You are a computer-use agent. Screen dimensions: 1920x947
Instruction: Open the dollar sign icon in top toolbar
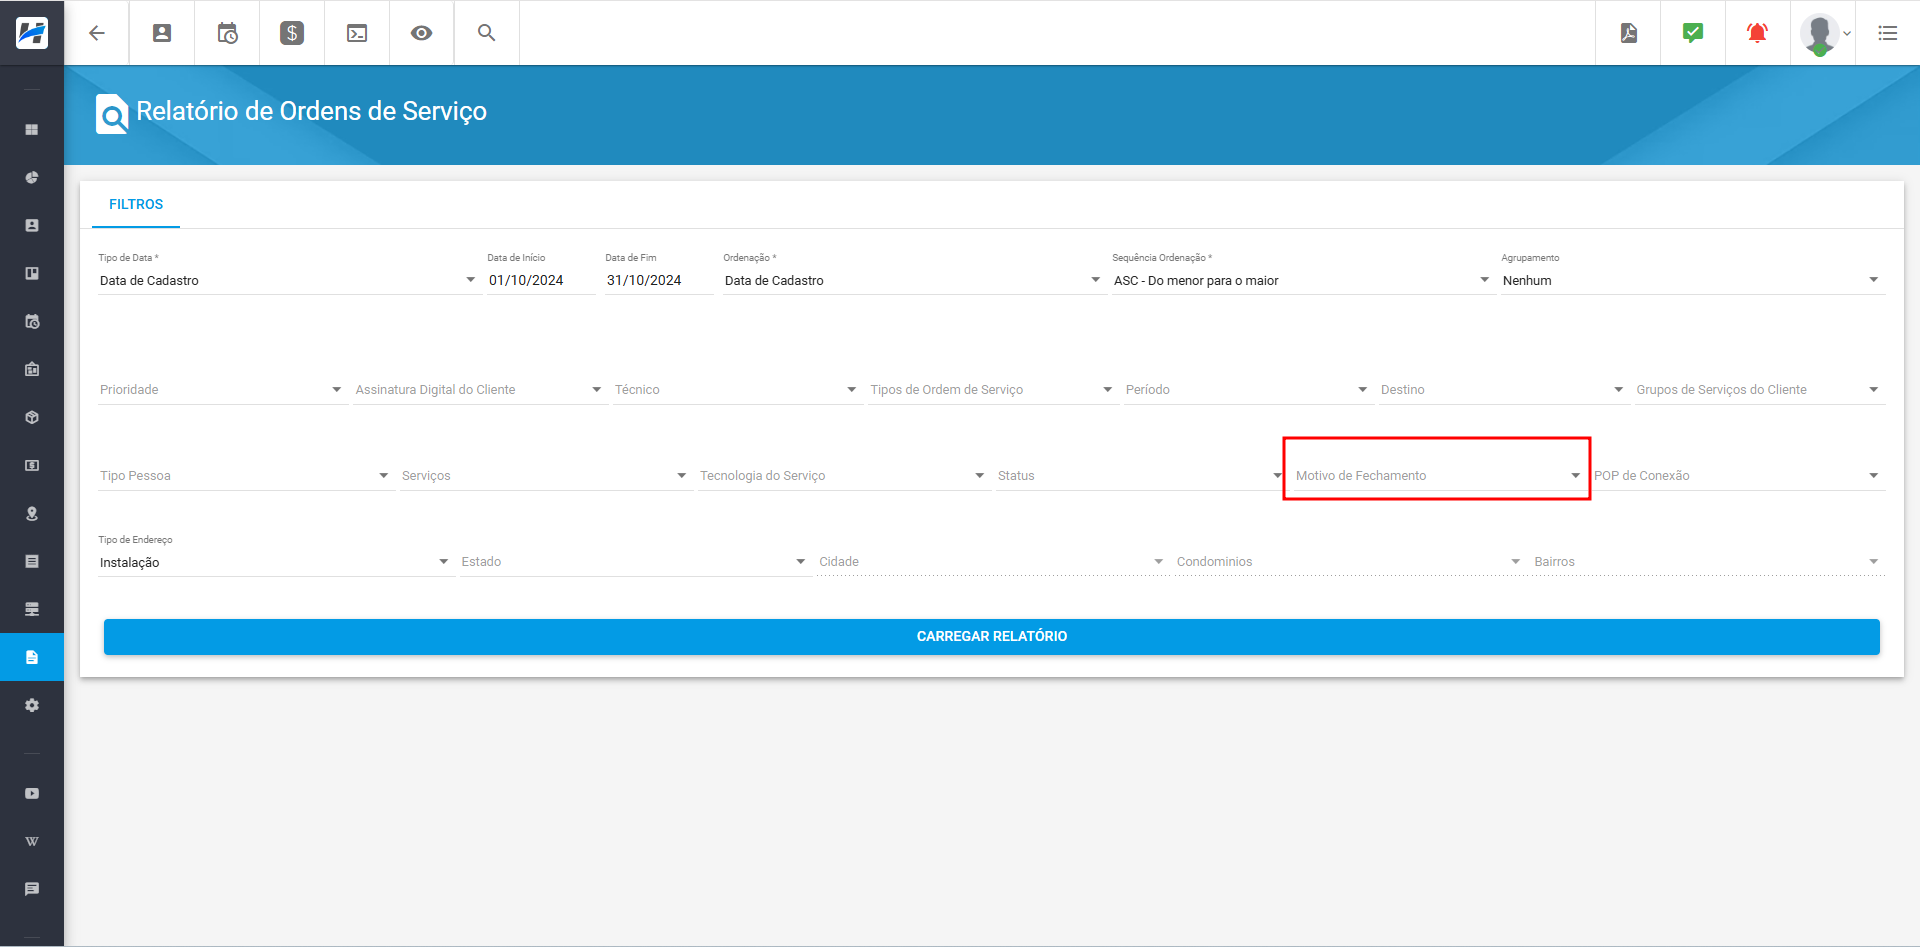pos(292,33)
